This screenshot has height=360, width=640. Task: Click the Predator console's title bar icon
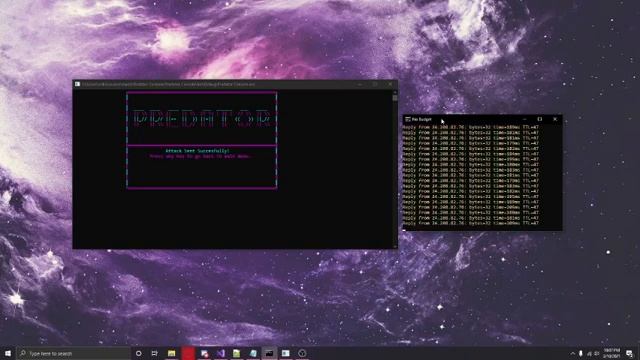(x=77, y=84)
